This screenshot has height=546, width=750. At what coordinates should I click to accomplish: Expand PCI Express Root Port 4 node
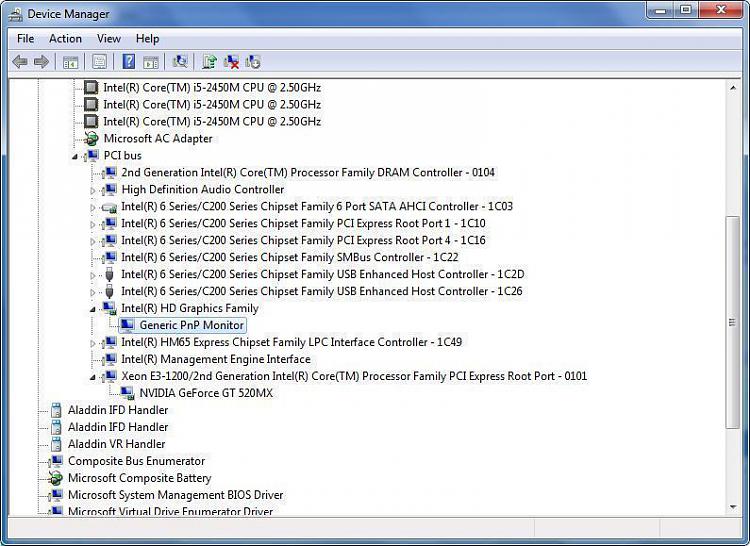(93, 241)
